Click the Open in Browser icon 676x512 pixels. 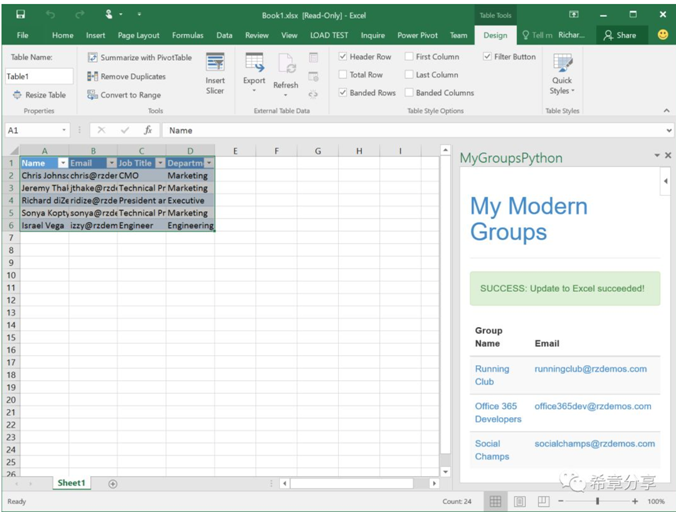tap(313, 77)
